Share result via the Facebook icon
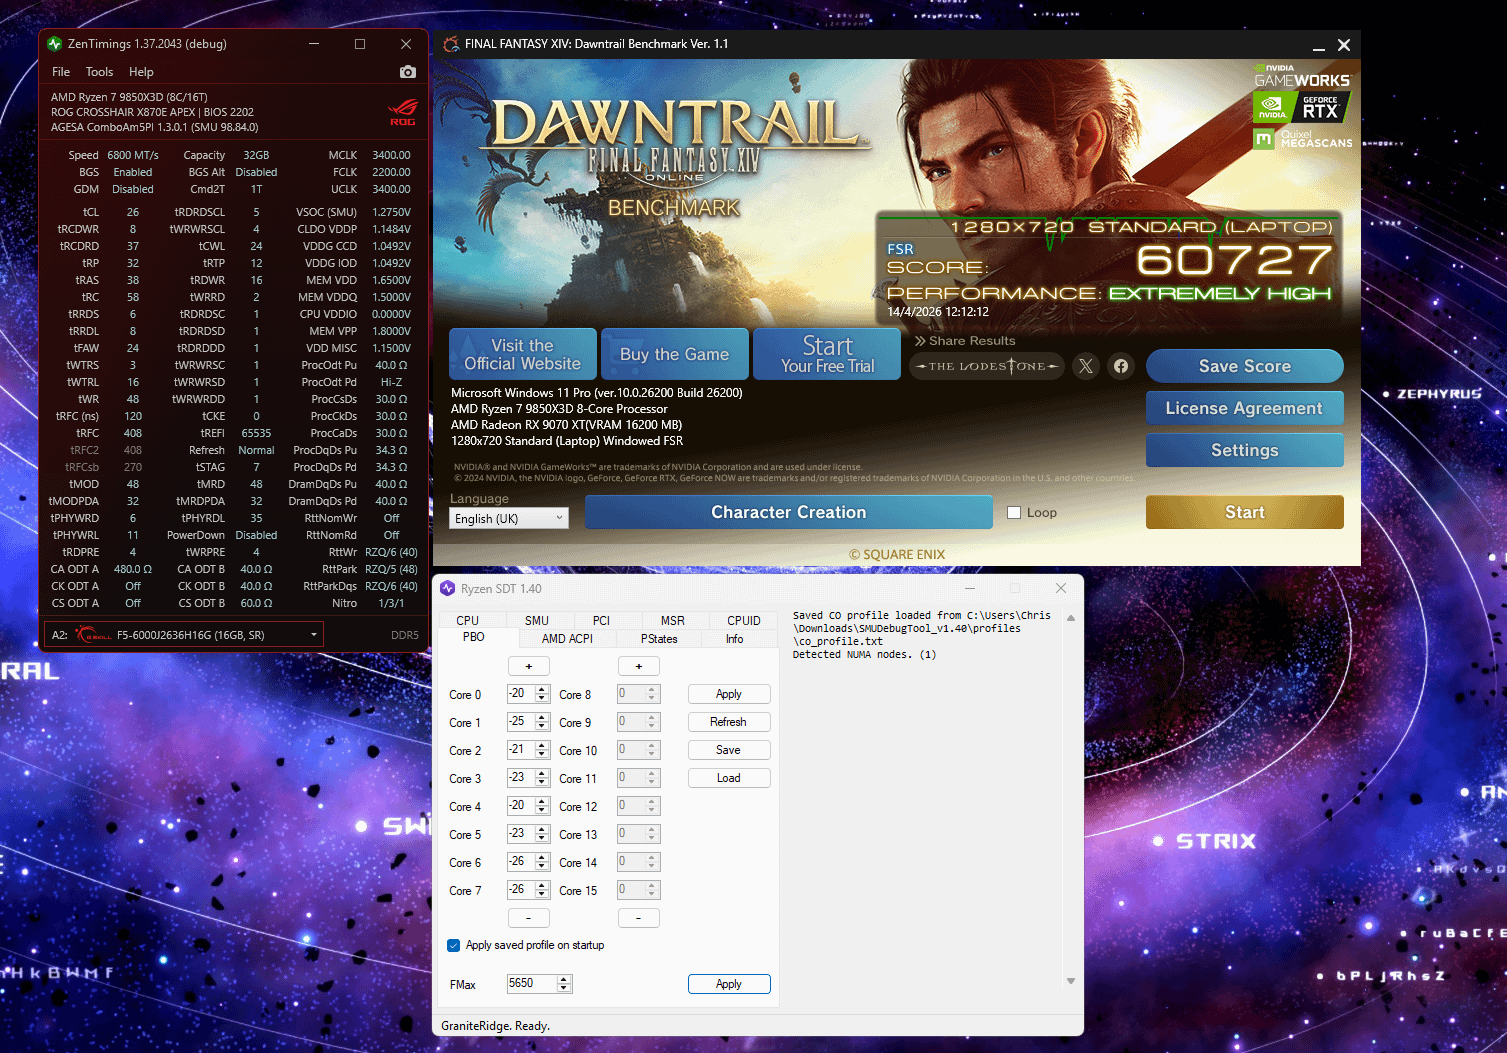This screenshot has width=1507, height=1053. pyautogui.click(x=1121, y=366)
